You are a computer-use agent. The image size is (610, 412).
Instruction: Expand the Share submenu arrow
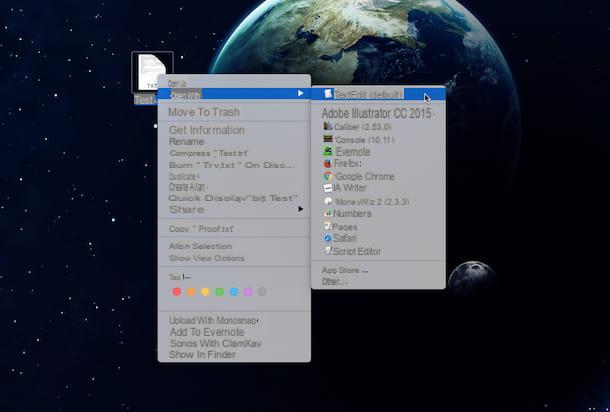(x=300, y=209)
